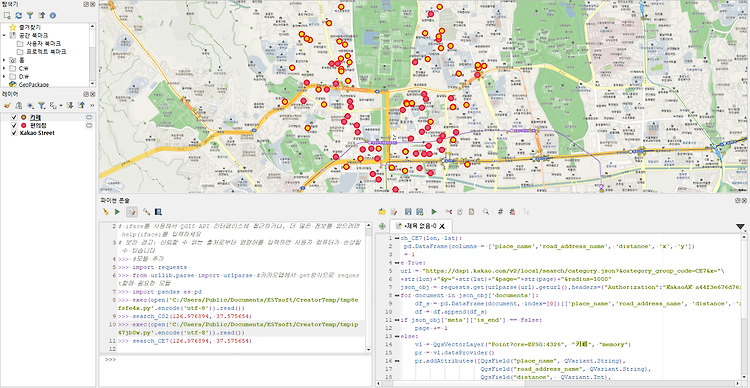750x388 pixels.
Task: Uncomment the selected code lines
Action: tap(512, 211)
